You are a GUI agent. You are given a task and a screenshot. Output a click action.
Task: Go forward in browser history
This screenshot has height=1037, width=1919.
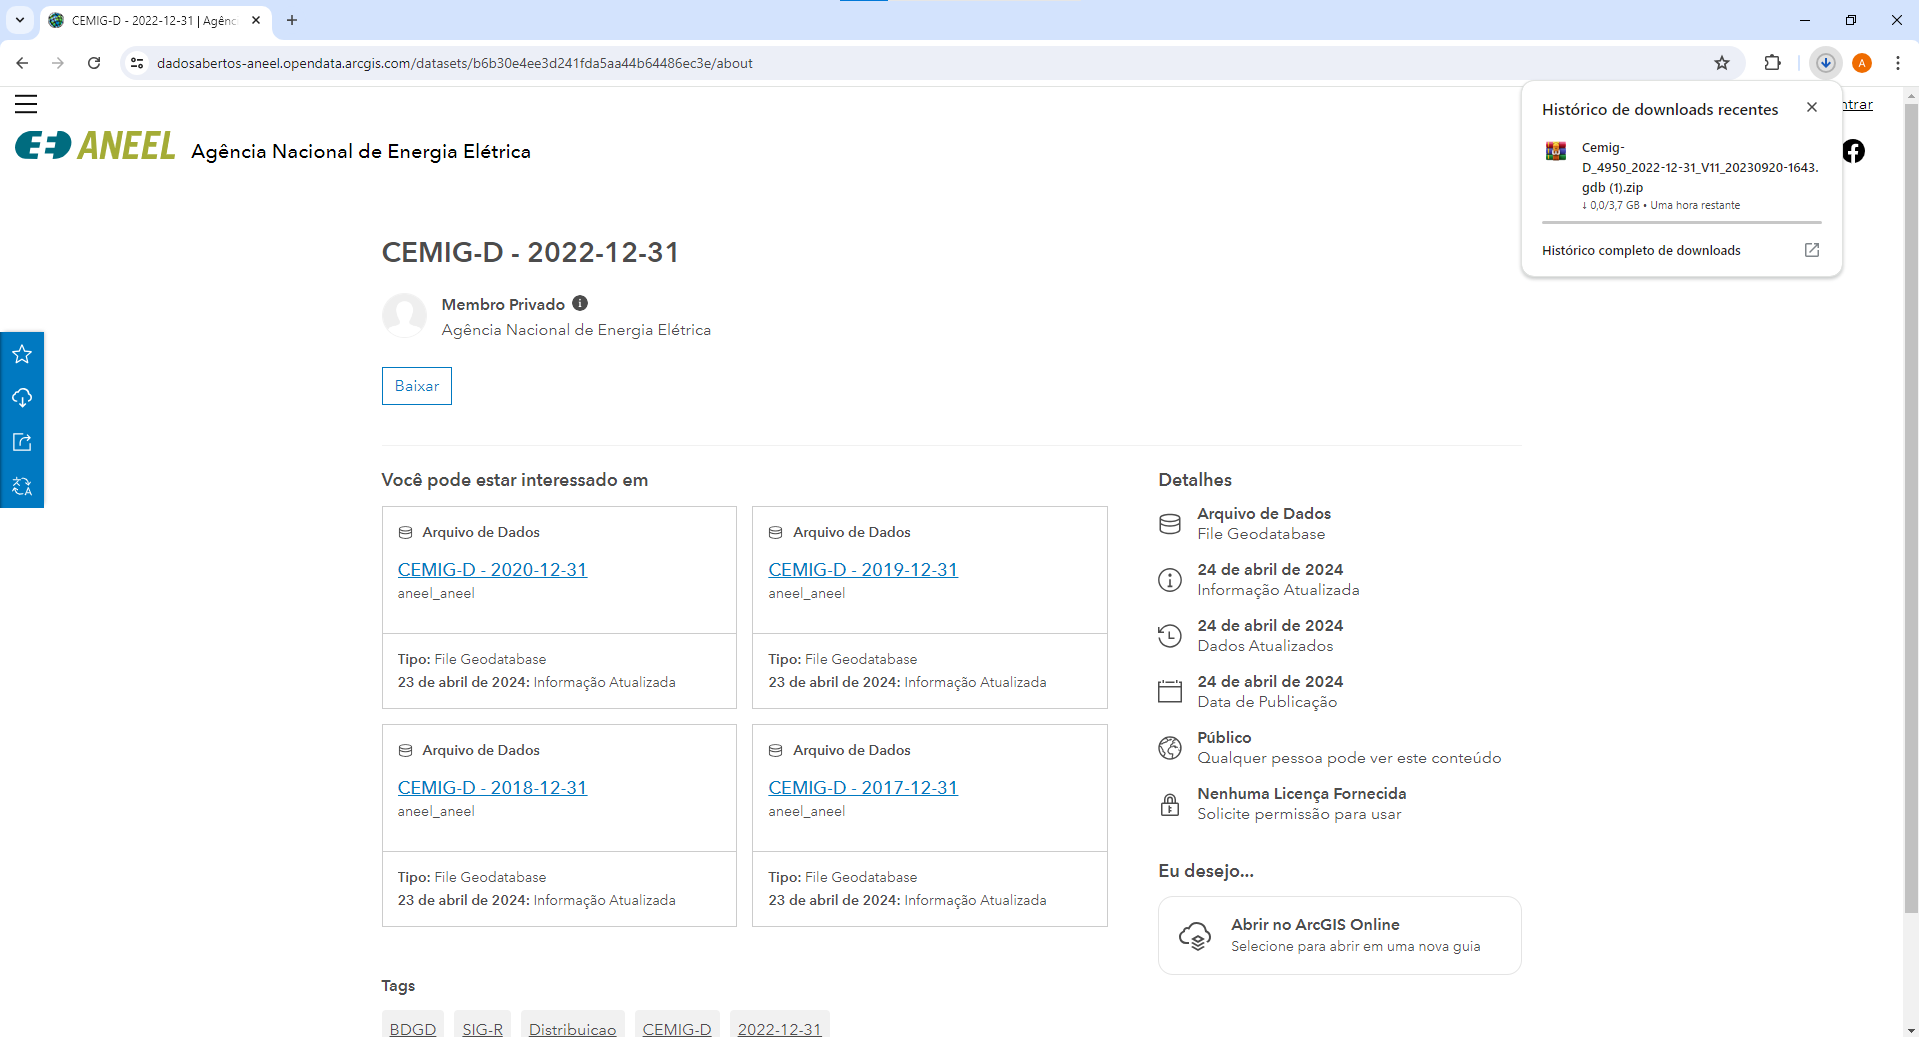(x=58, y=63)
